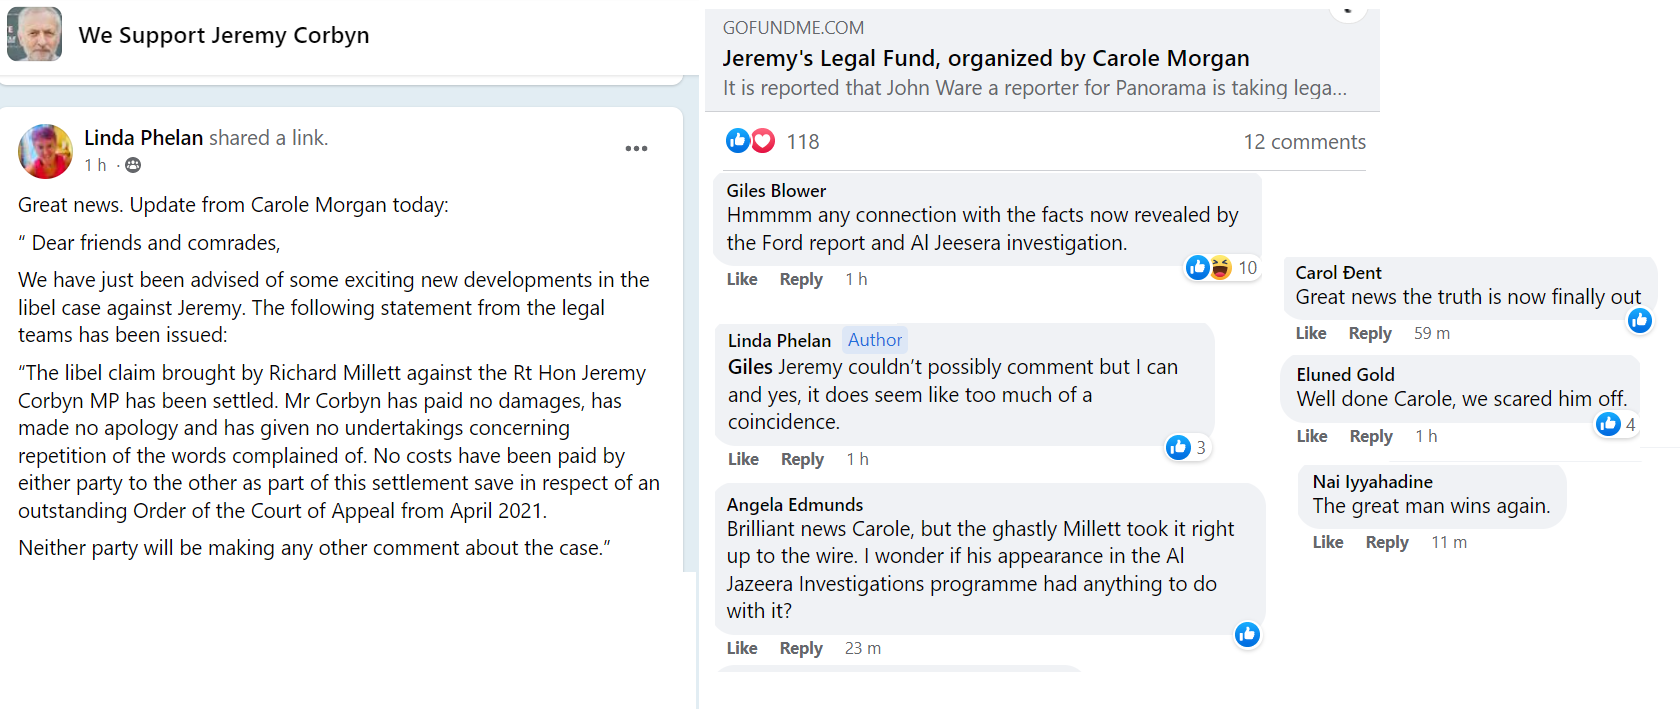The height and width of the screenshot is (709, 1680).
Task: Click the post audience globe icon
Action: click(133, 165)
